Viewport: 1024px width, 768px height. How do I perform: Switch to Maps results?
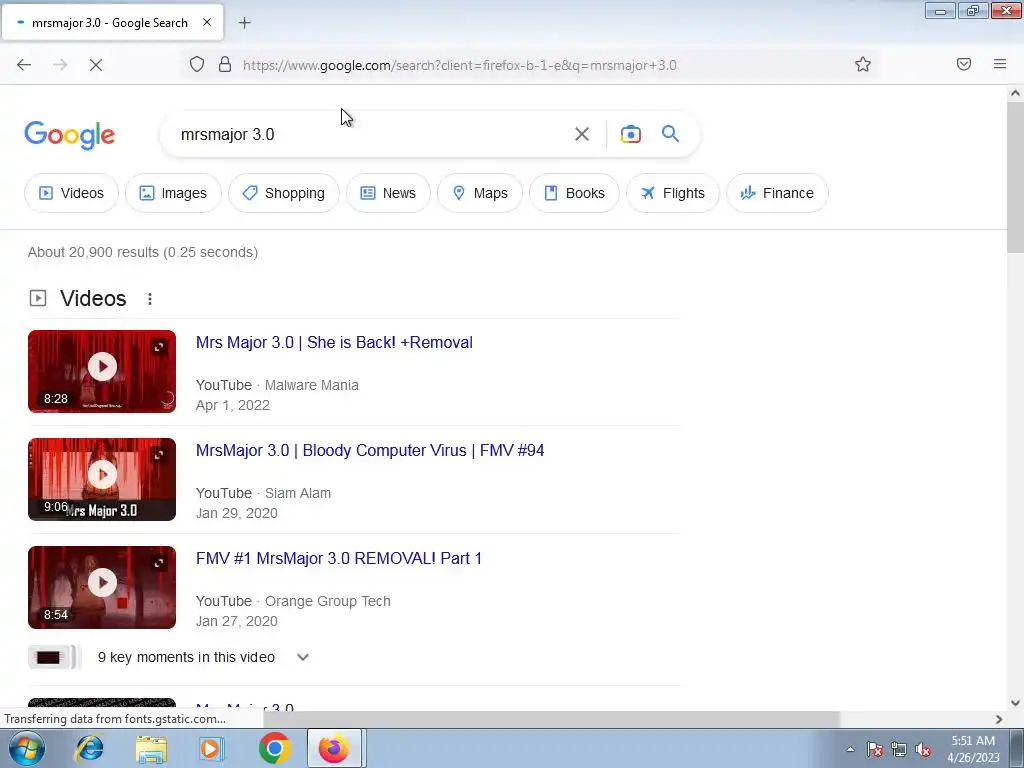pos(480,193)
